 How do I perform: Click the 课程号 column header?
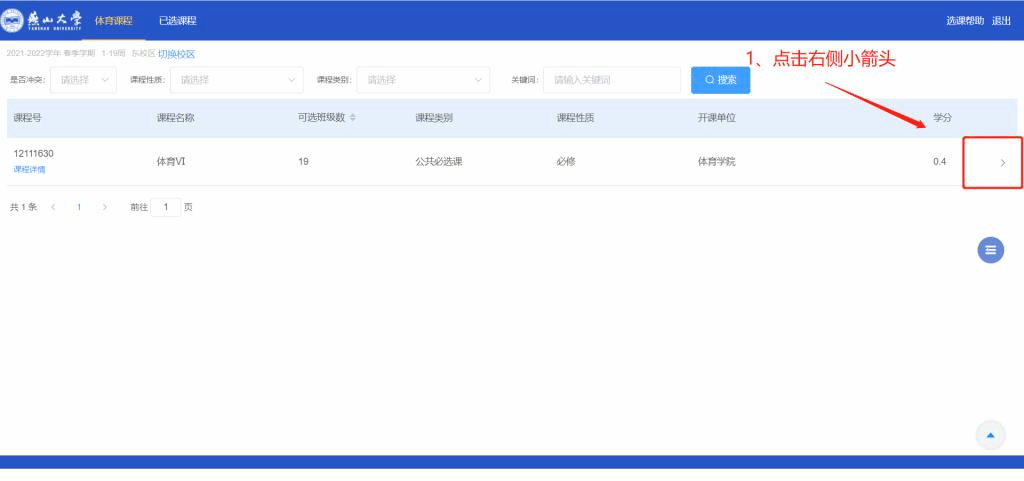point(27,118)
